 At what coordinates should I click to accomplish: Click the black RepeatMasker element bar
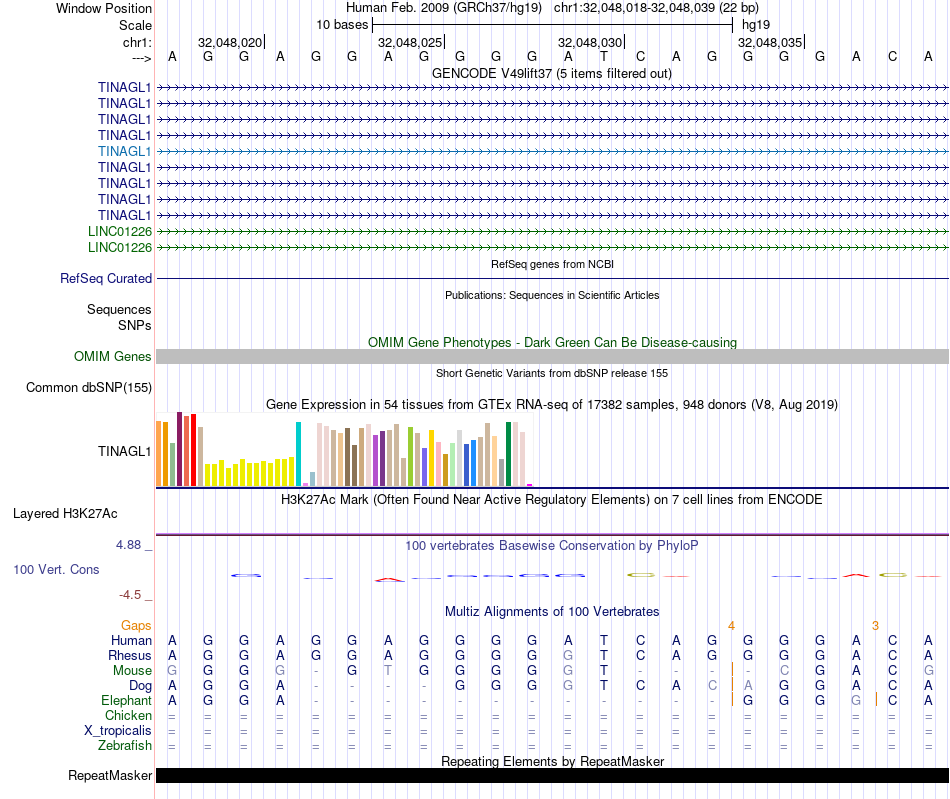[552, 776]
